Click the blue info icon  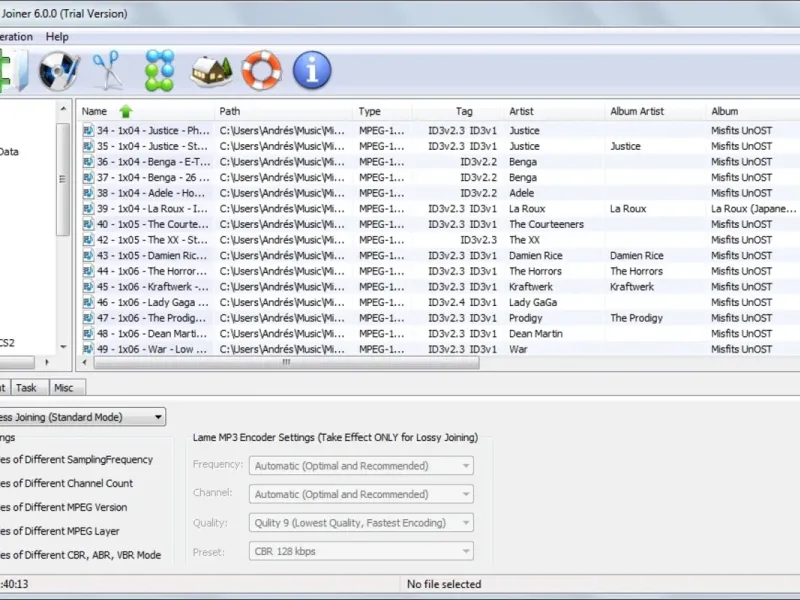pos(312,70)
